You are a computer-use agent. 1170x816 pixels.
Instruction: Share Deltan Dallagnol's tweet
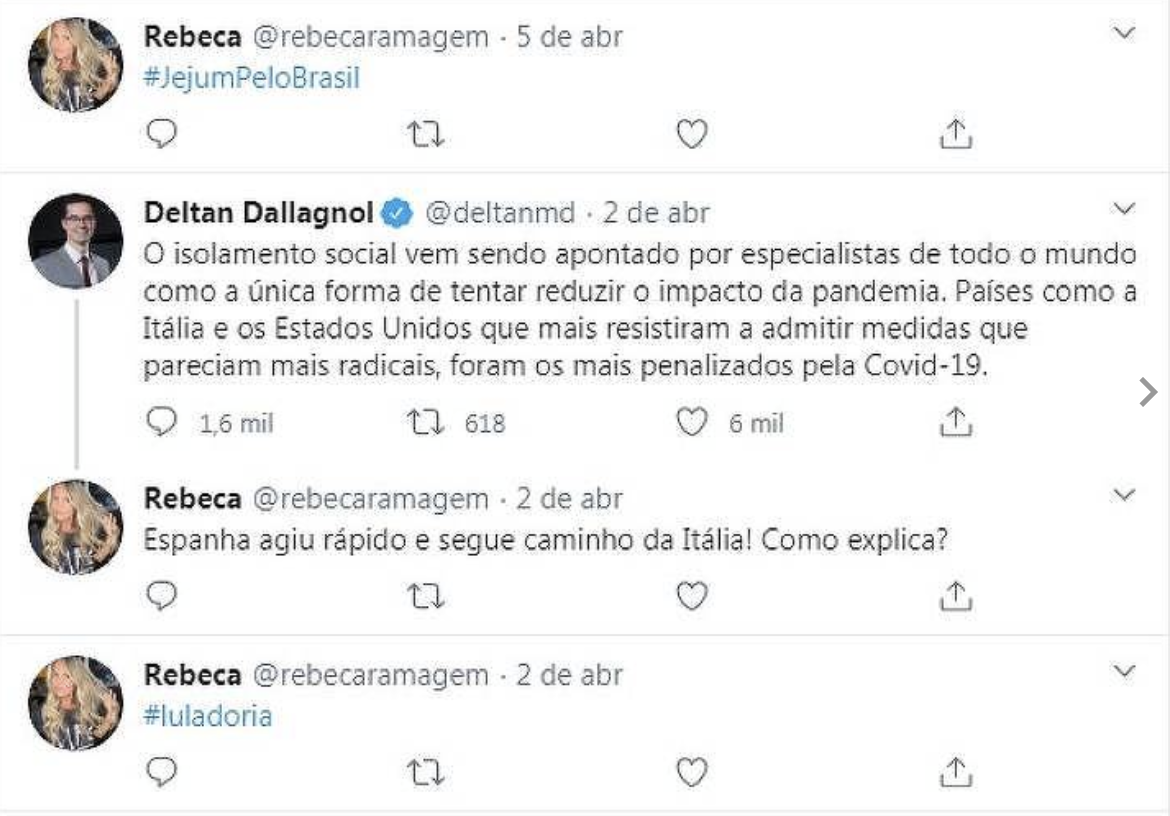[x=957, y=424]
